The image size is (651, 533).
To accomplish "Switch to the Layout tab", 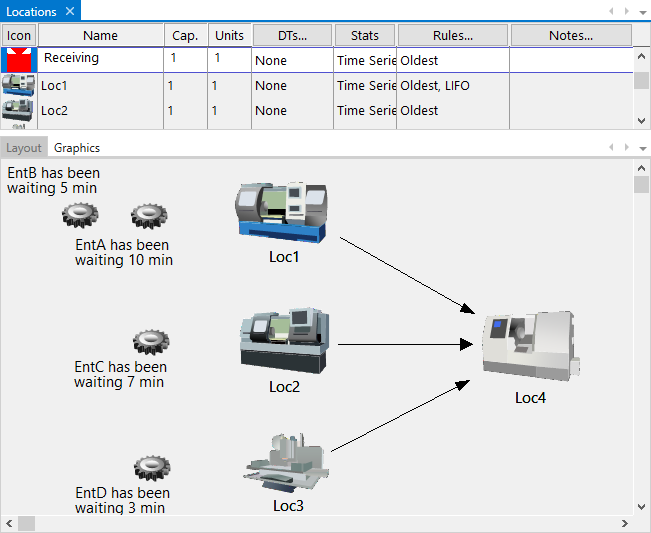I will (x=24, y=148).
